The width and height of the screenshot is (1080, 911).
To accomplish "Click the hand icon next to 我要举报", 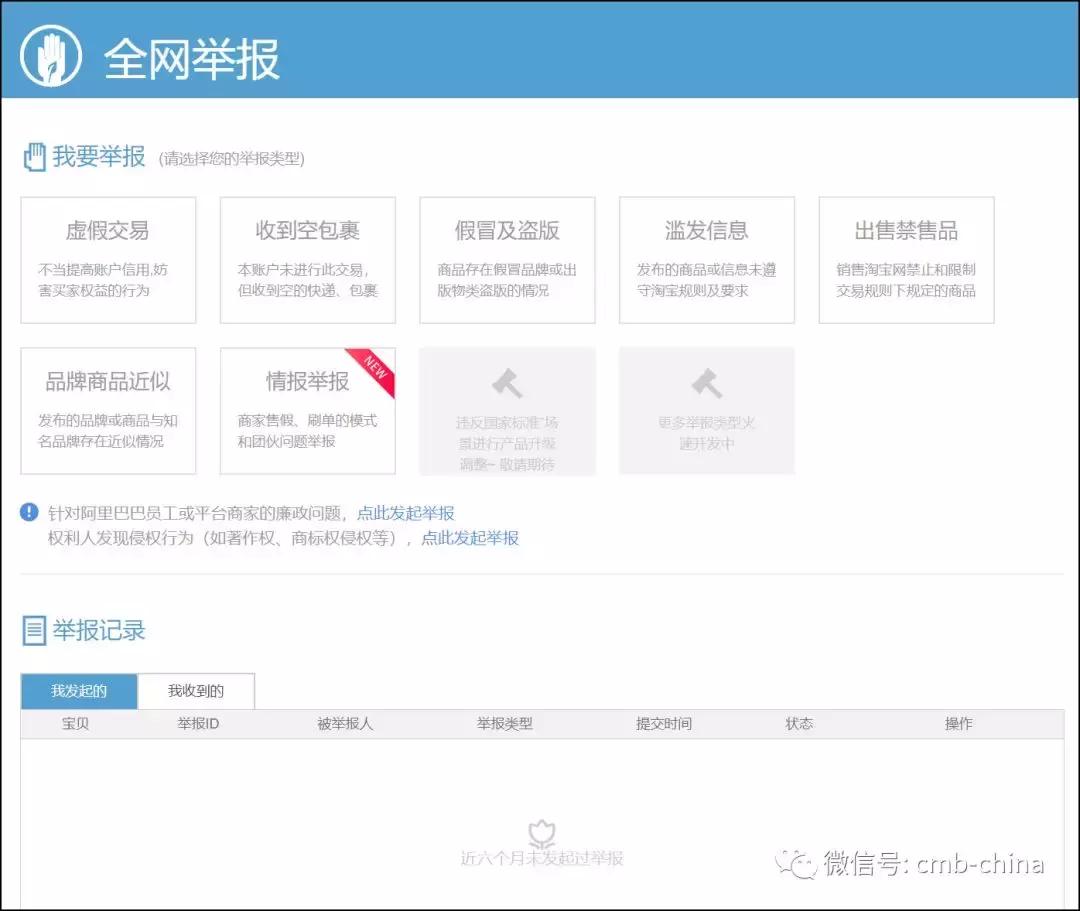I will (x=35, y=155).
